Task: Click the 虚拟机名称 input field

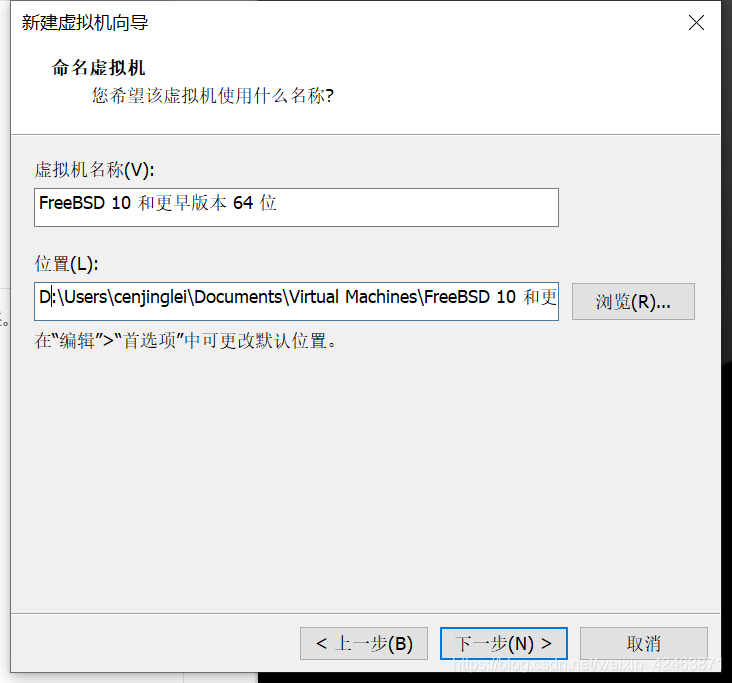Action: pos(296,207)
